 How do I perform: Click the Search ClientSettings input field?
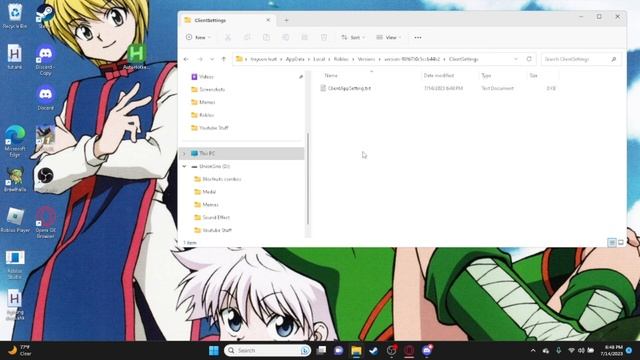point(581,59)
